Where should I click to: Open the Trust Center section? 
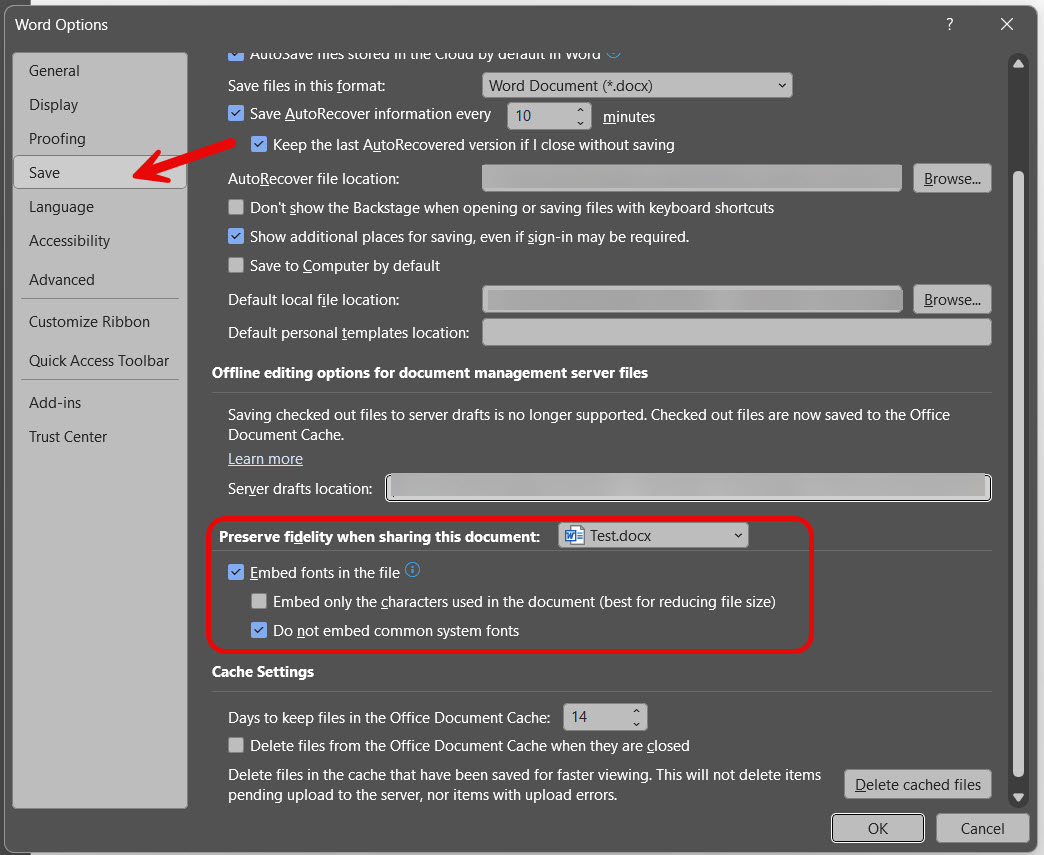coord(68,437)
